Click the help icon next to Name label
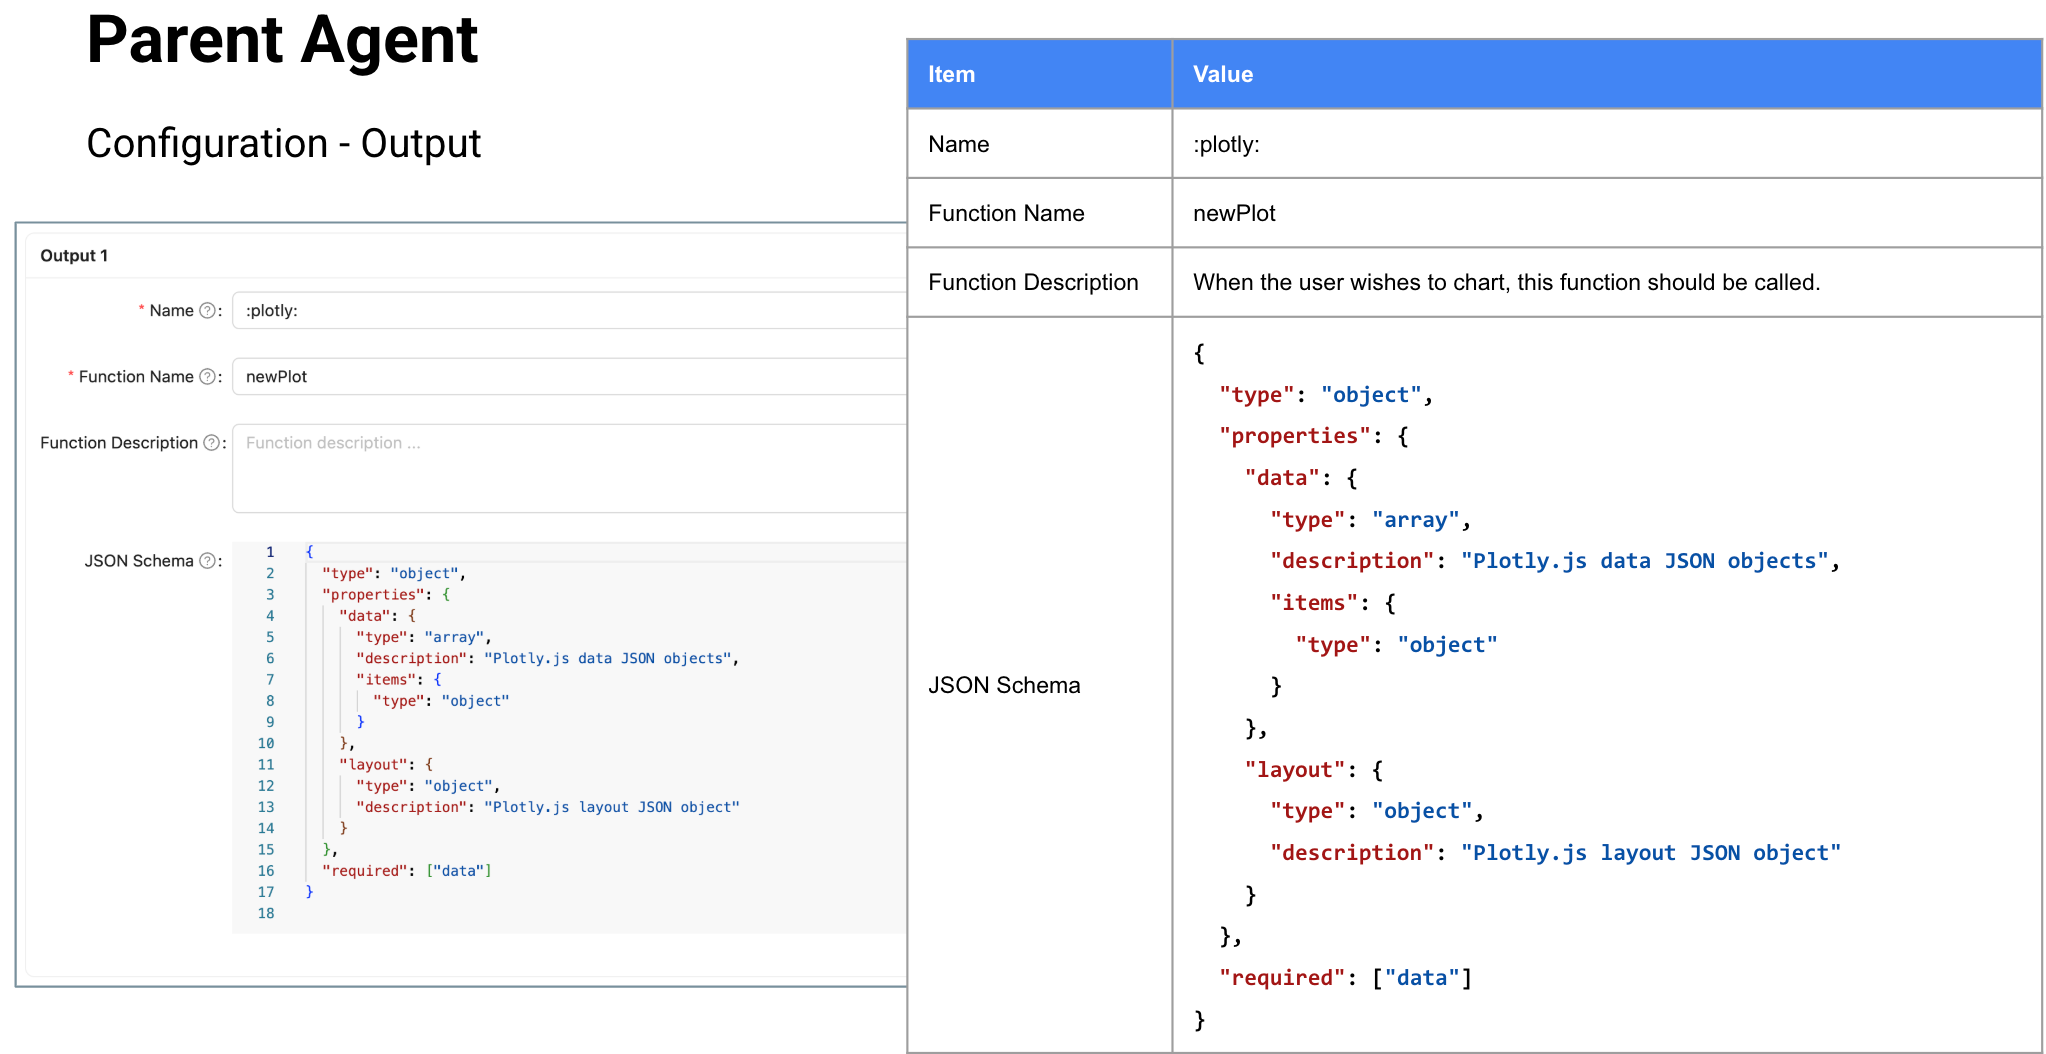The image size is (2046, 1054). pyautogui.click(x=207, y=311)
